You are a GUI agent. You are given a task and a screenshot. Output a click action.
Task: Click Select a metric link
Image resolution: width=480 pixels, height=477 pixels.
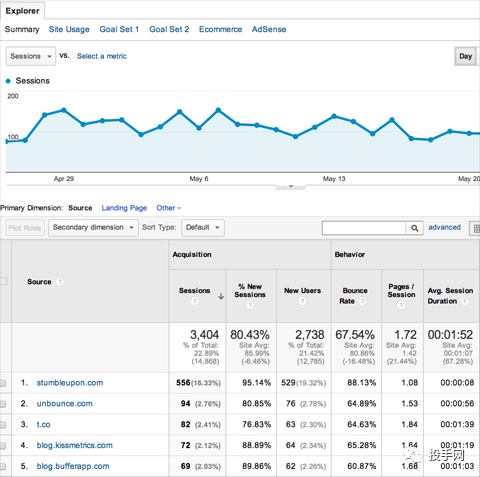point(102,56)
